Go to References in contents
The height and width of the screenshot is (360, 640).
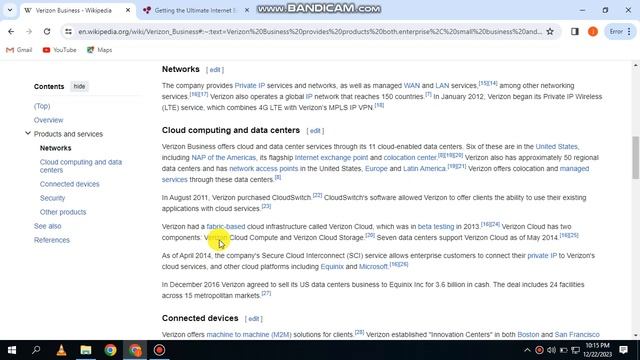52,240
